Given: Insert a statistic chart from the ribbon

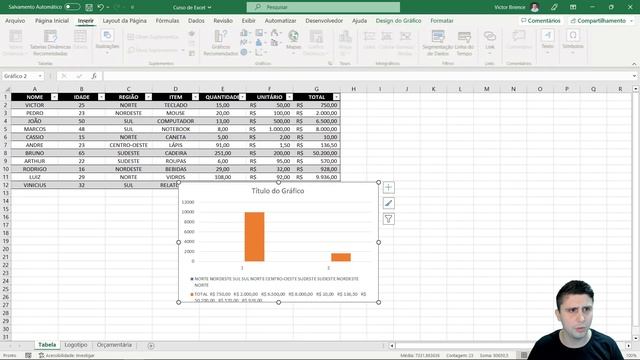Looking at the screenshot, I should pyautogui.click(x=259, y=42).
